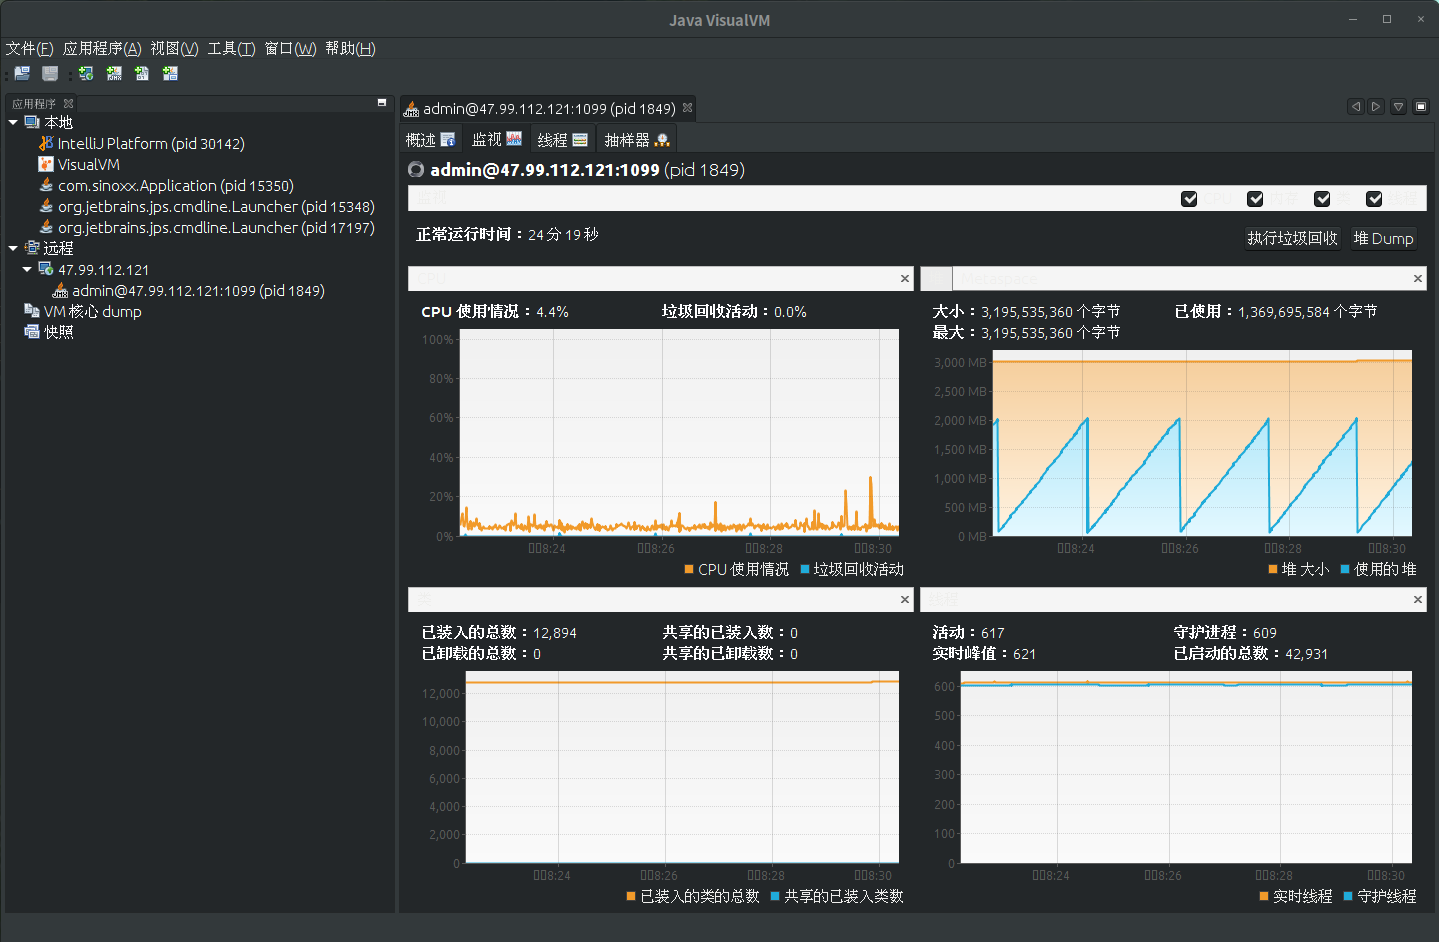Screen dimensions: 1439x942
Task: Click the blue 使用的堆 legend swatch
Action: 1345,569
